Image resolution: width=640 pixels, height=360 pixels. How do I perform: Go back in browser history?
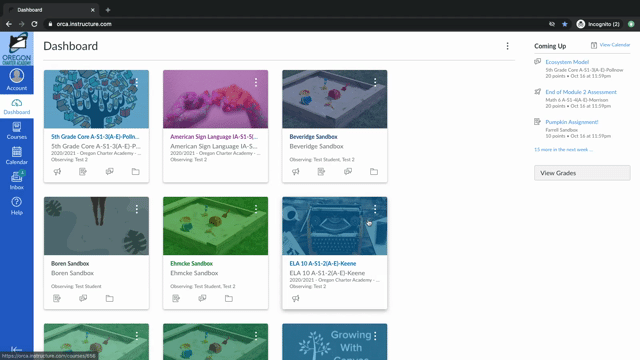click(x=9, y=24)
